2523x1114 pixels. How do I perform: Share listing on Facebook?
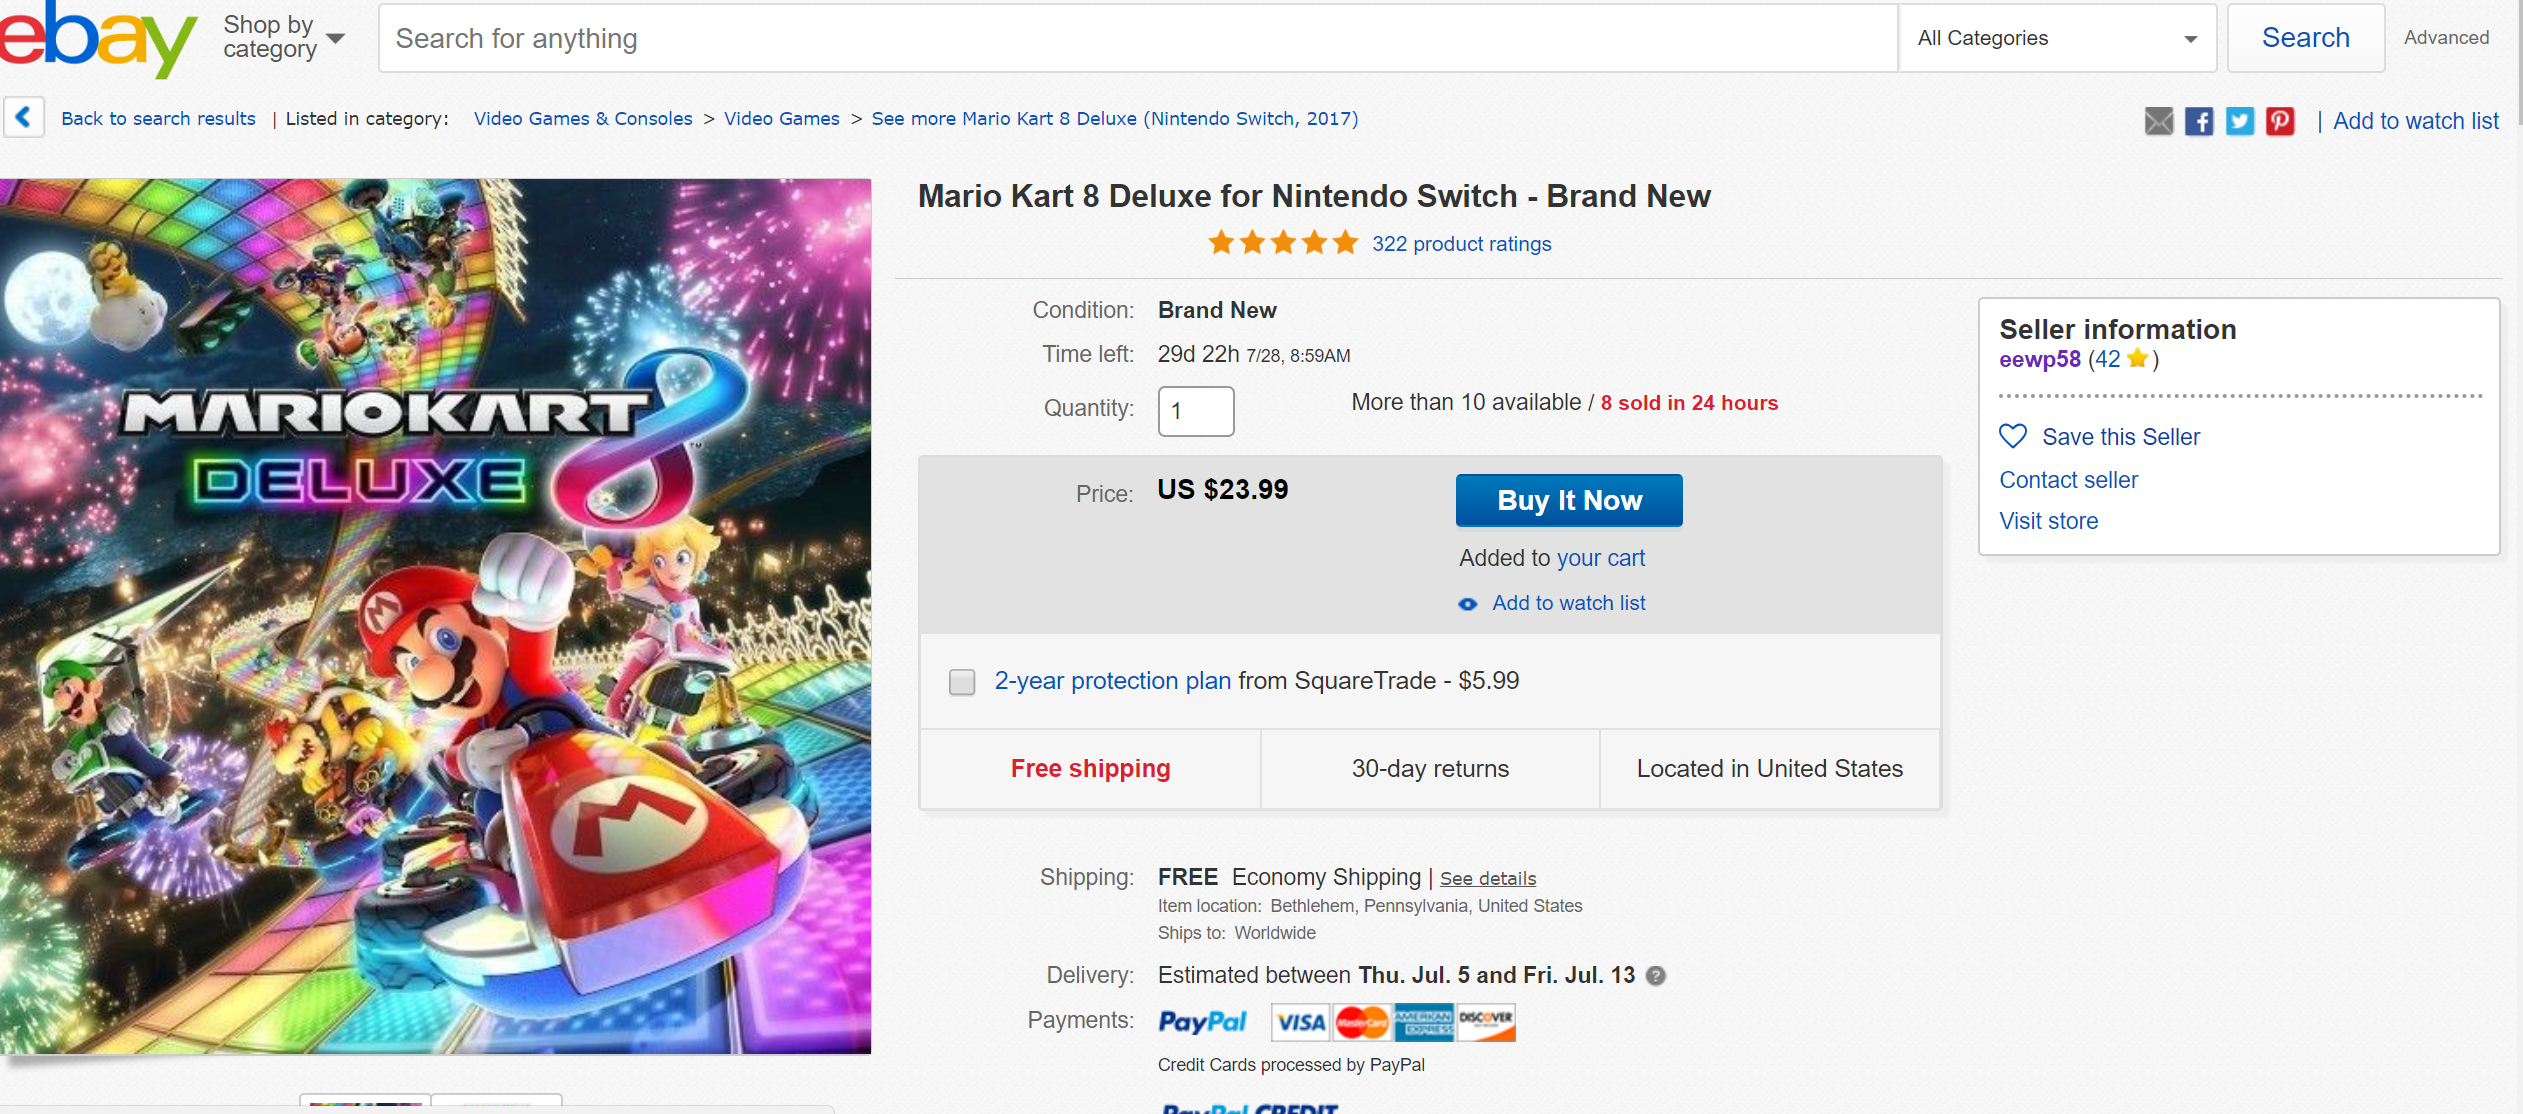coord(2199,121)
